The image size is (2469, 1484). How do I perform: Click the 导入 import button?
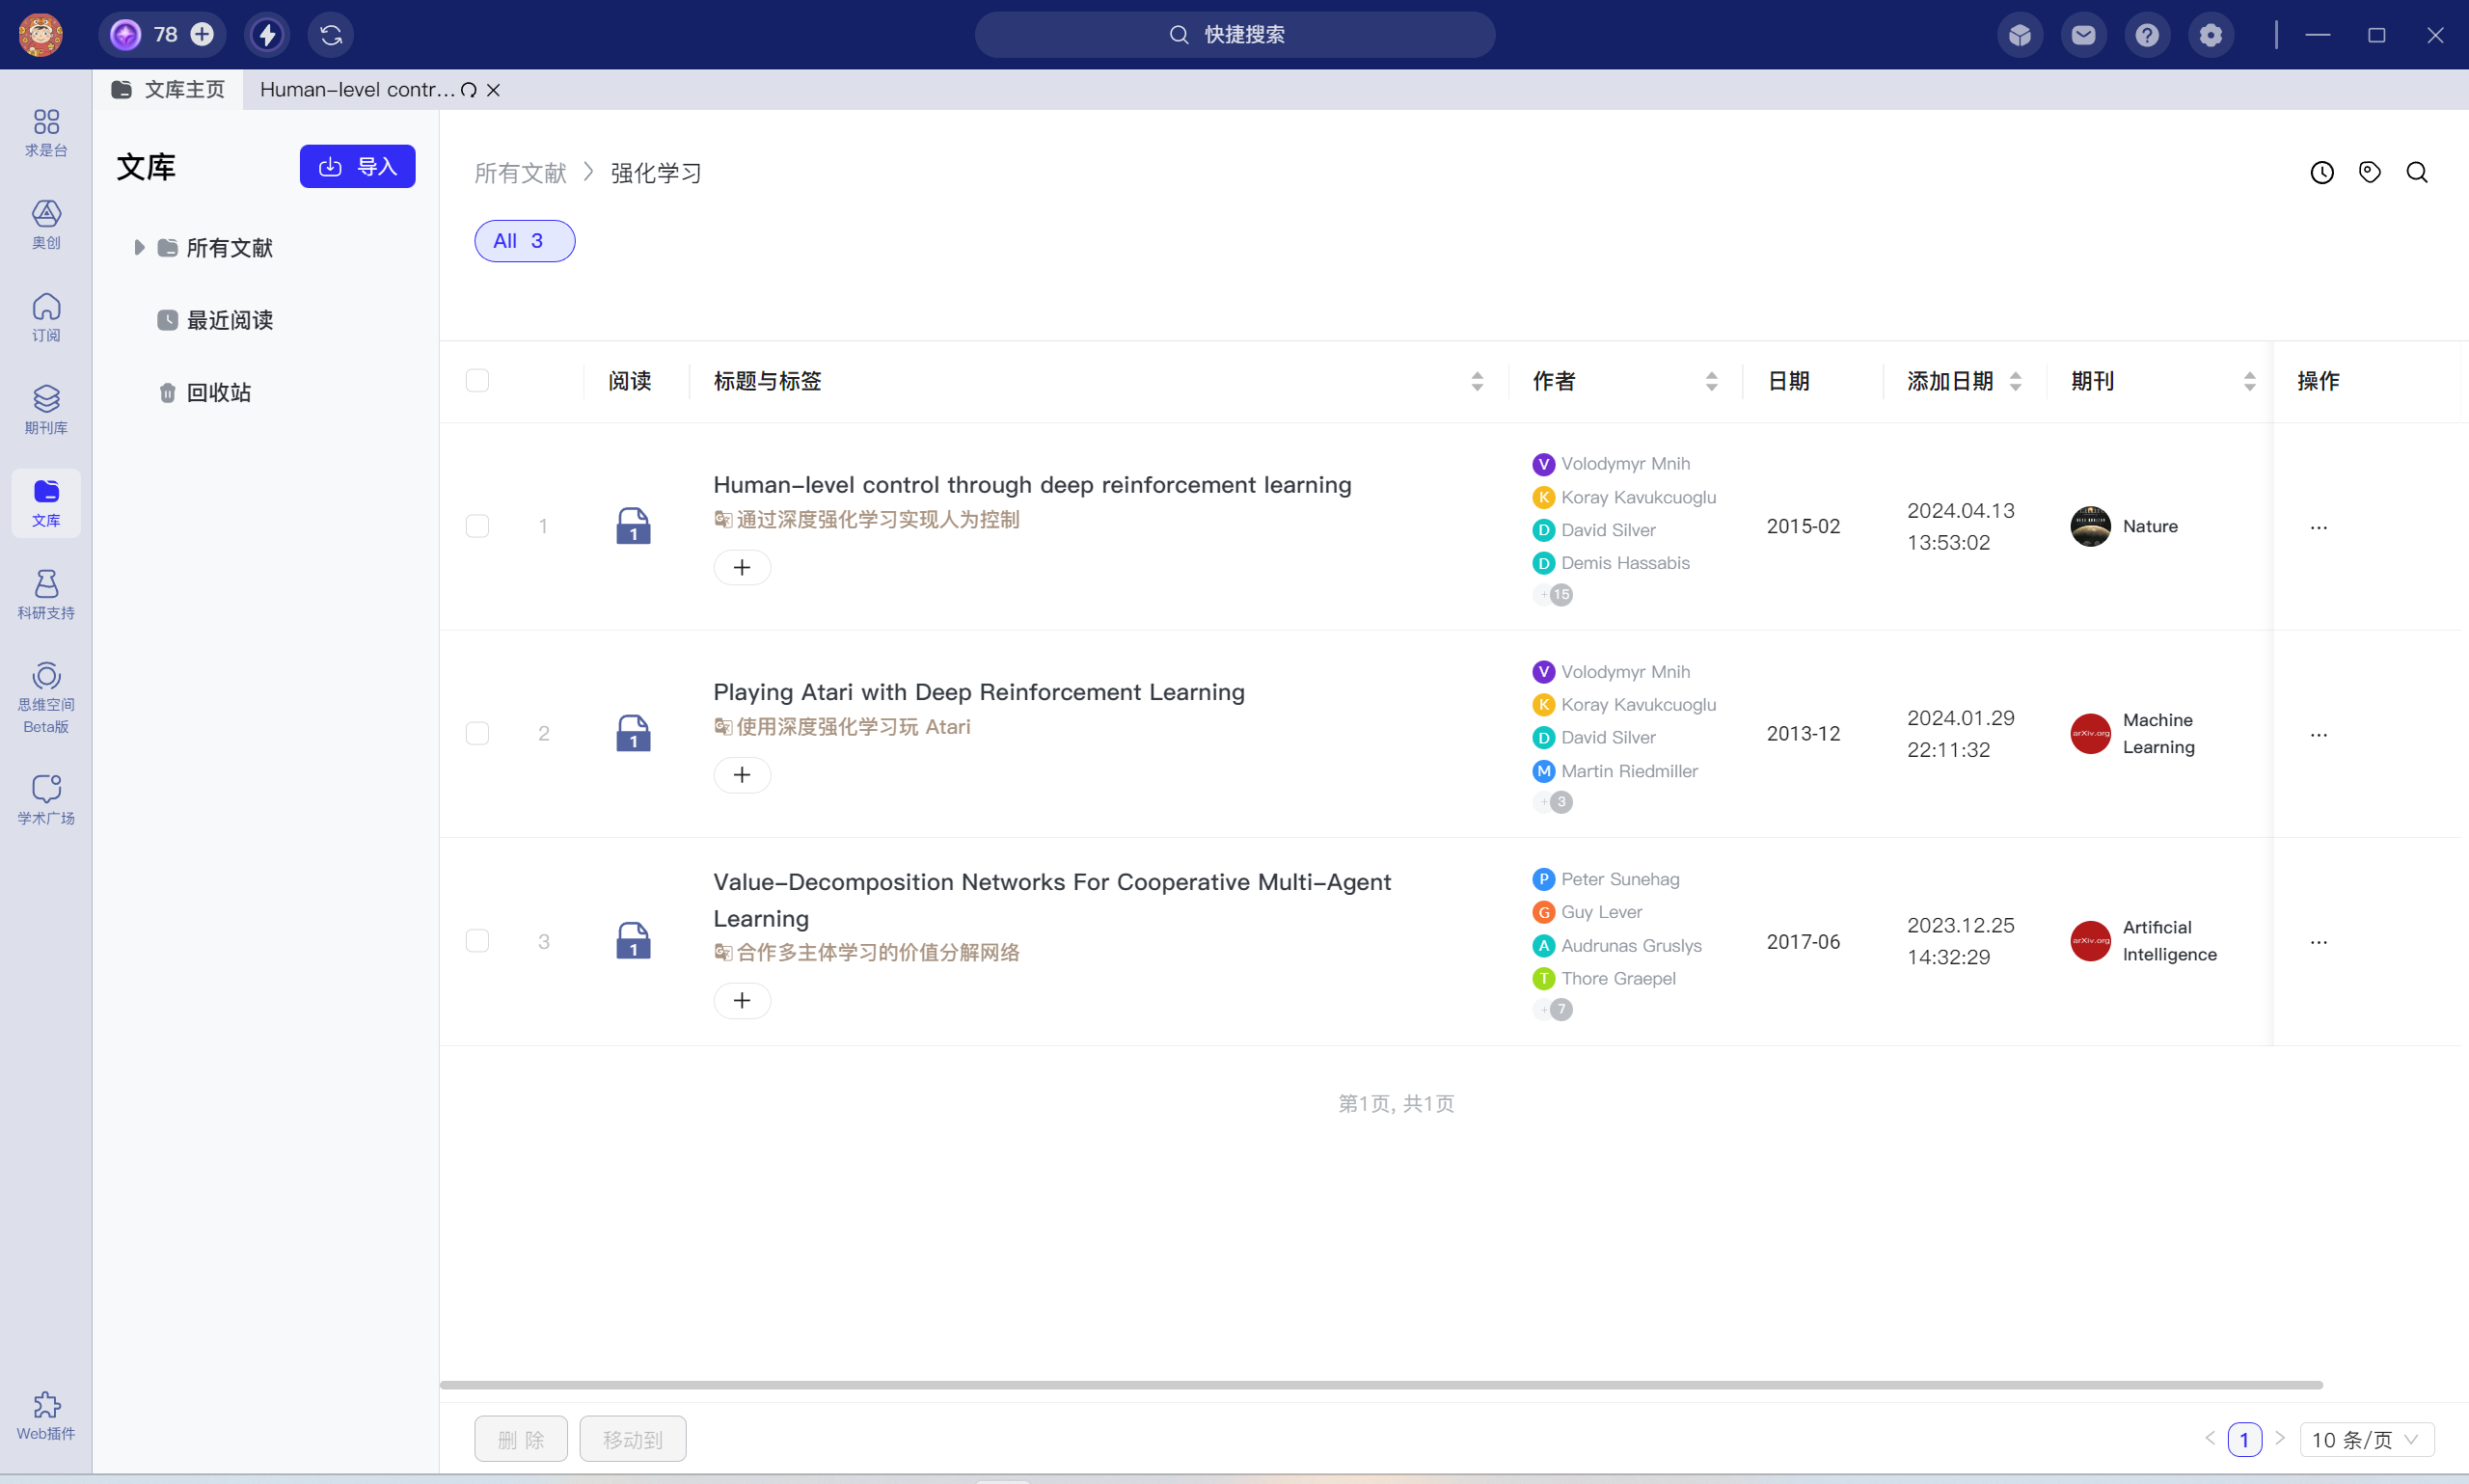[x=357, y=167]
